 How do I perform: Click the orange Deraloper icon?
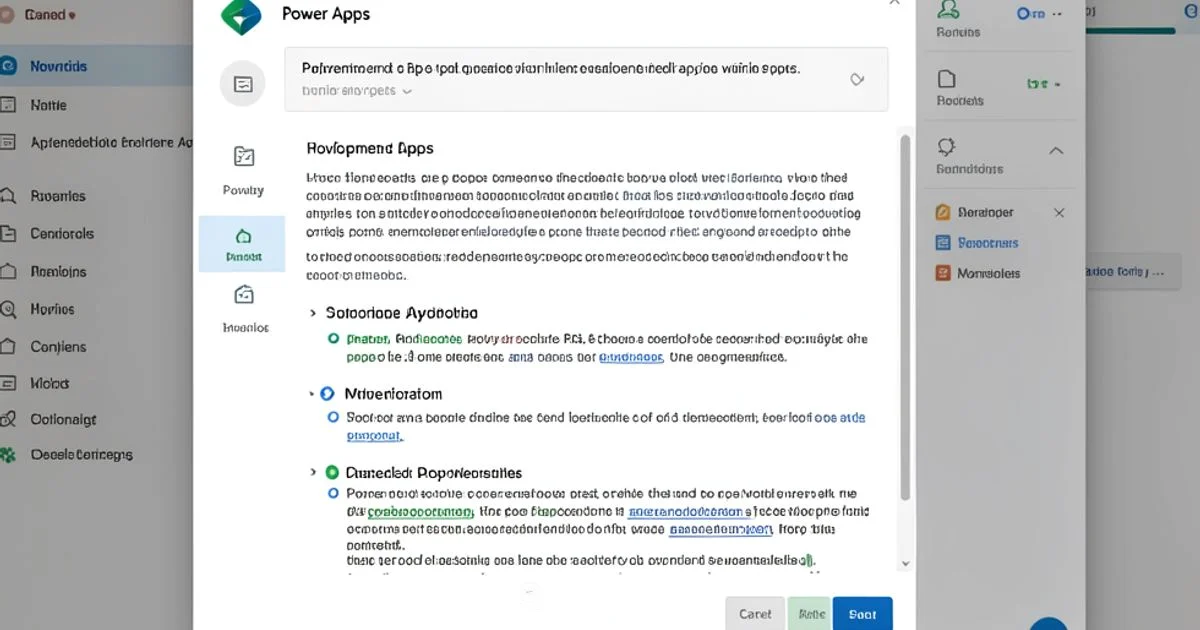tap(942, 212)
